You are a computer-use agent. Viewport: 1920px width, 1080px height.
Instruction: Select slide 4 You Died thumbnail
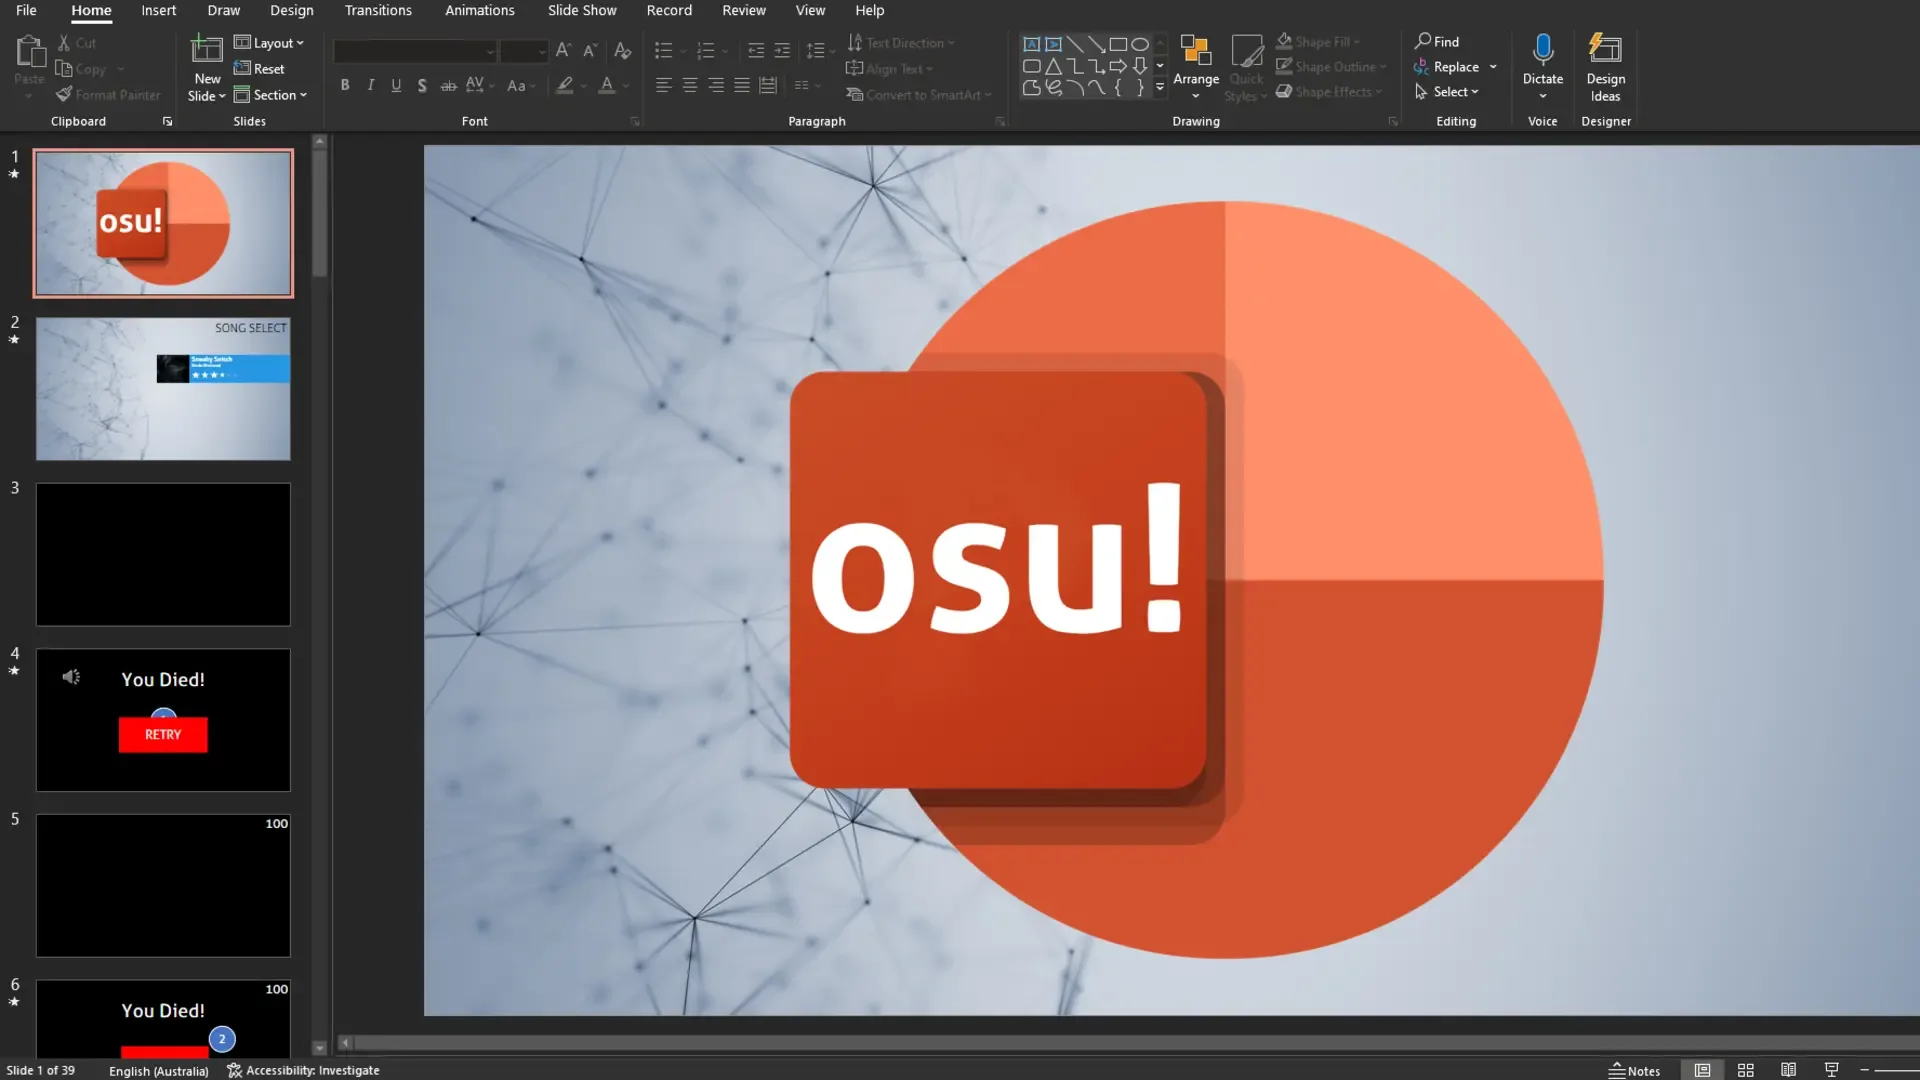pos(163,720)
